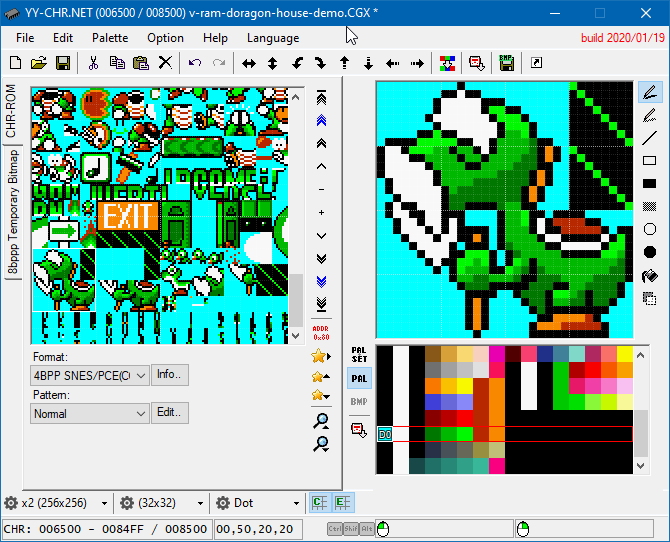
Task: Toggle the BMP palette mode button
Action: 359,403
